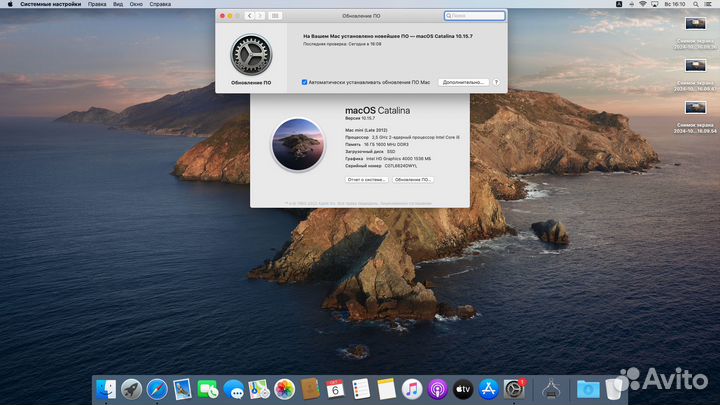Select the middle screenshot file on desktop
The width and height of the screenshot is (720, 405).
click(x=695, y=75)
